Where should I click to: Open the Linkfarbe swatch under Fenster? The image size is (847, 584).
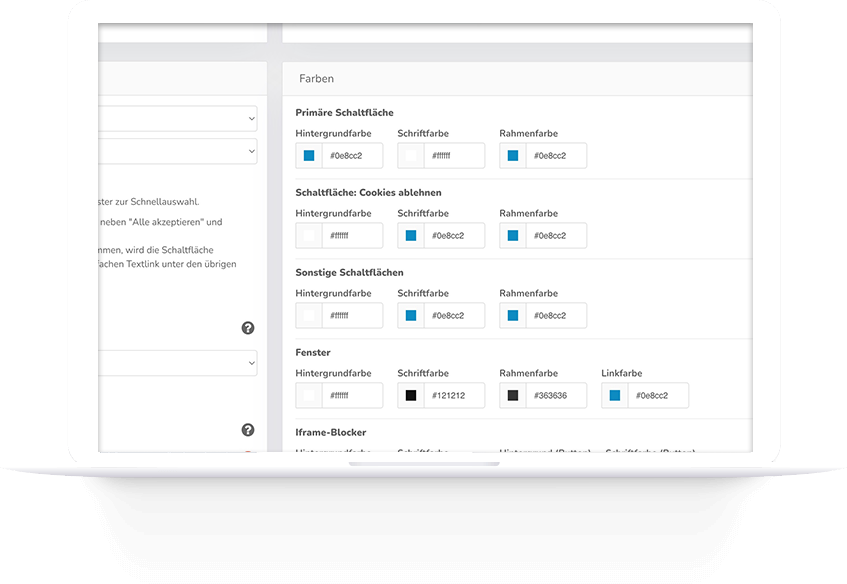[x=614, y=395]
